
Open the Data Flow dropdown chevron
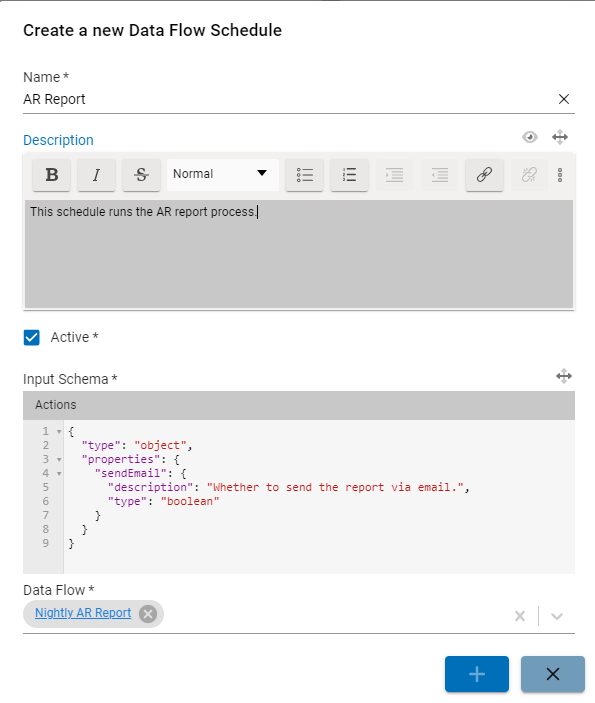click(557, 616)
